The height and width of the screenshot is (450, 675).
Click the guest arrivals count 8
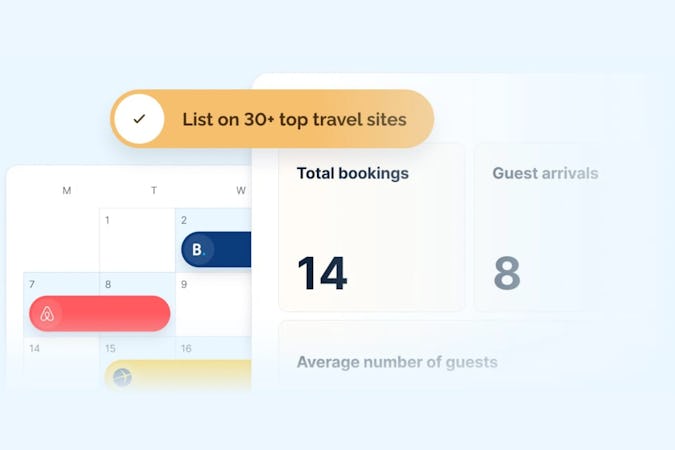[x=507, y=273]
